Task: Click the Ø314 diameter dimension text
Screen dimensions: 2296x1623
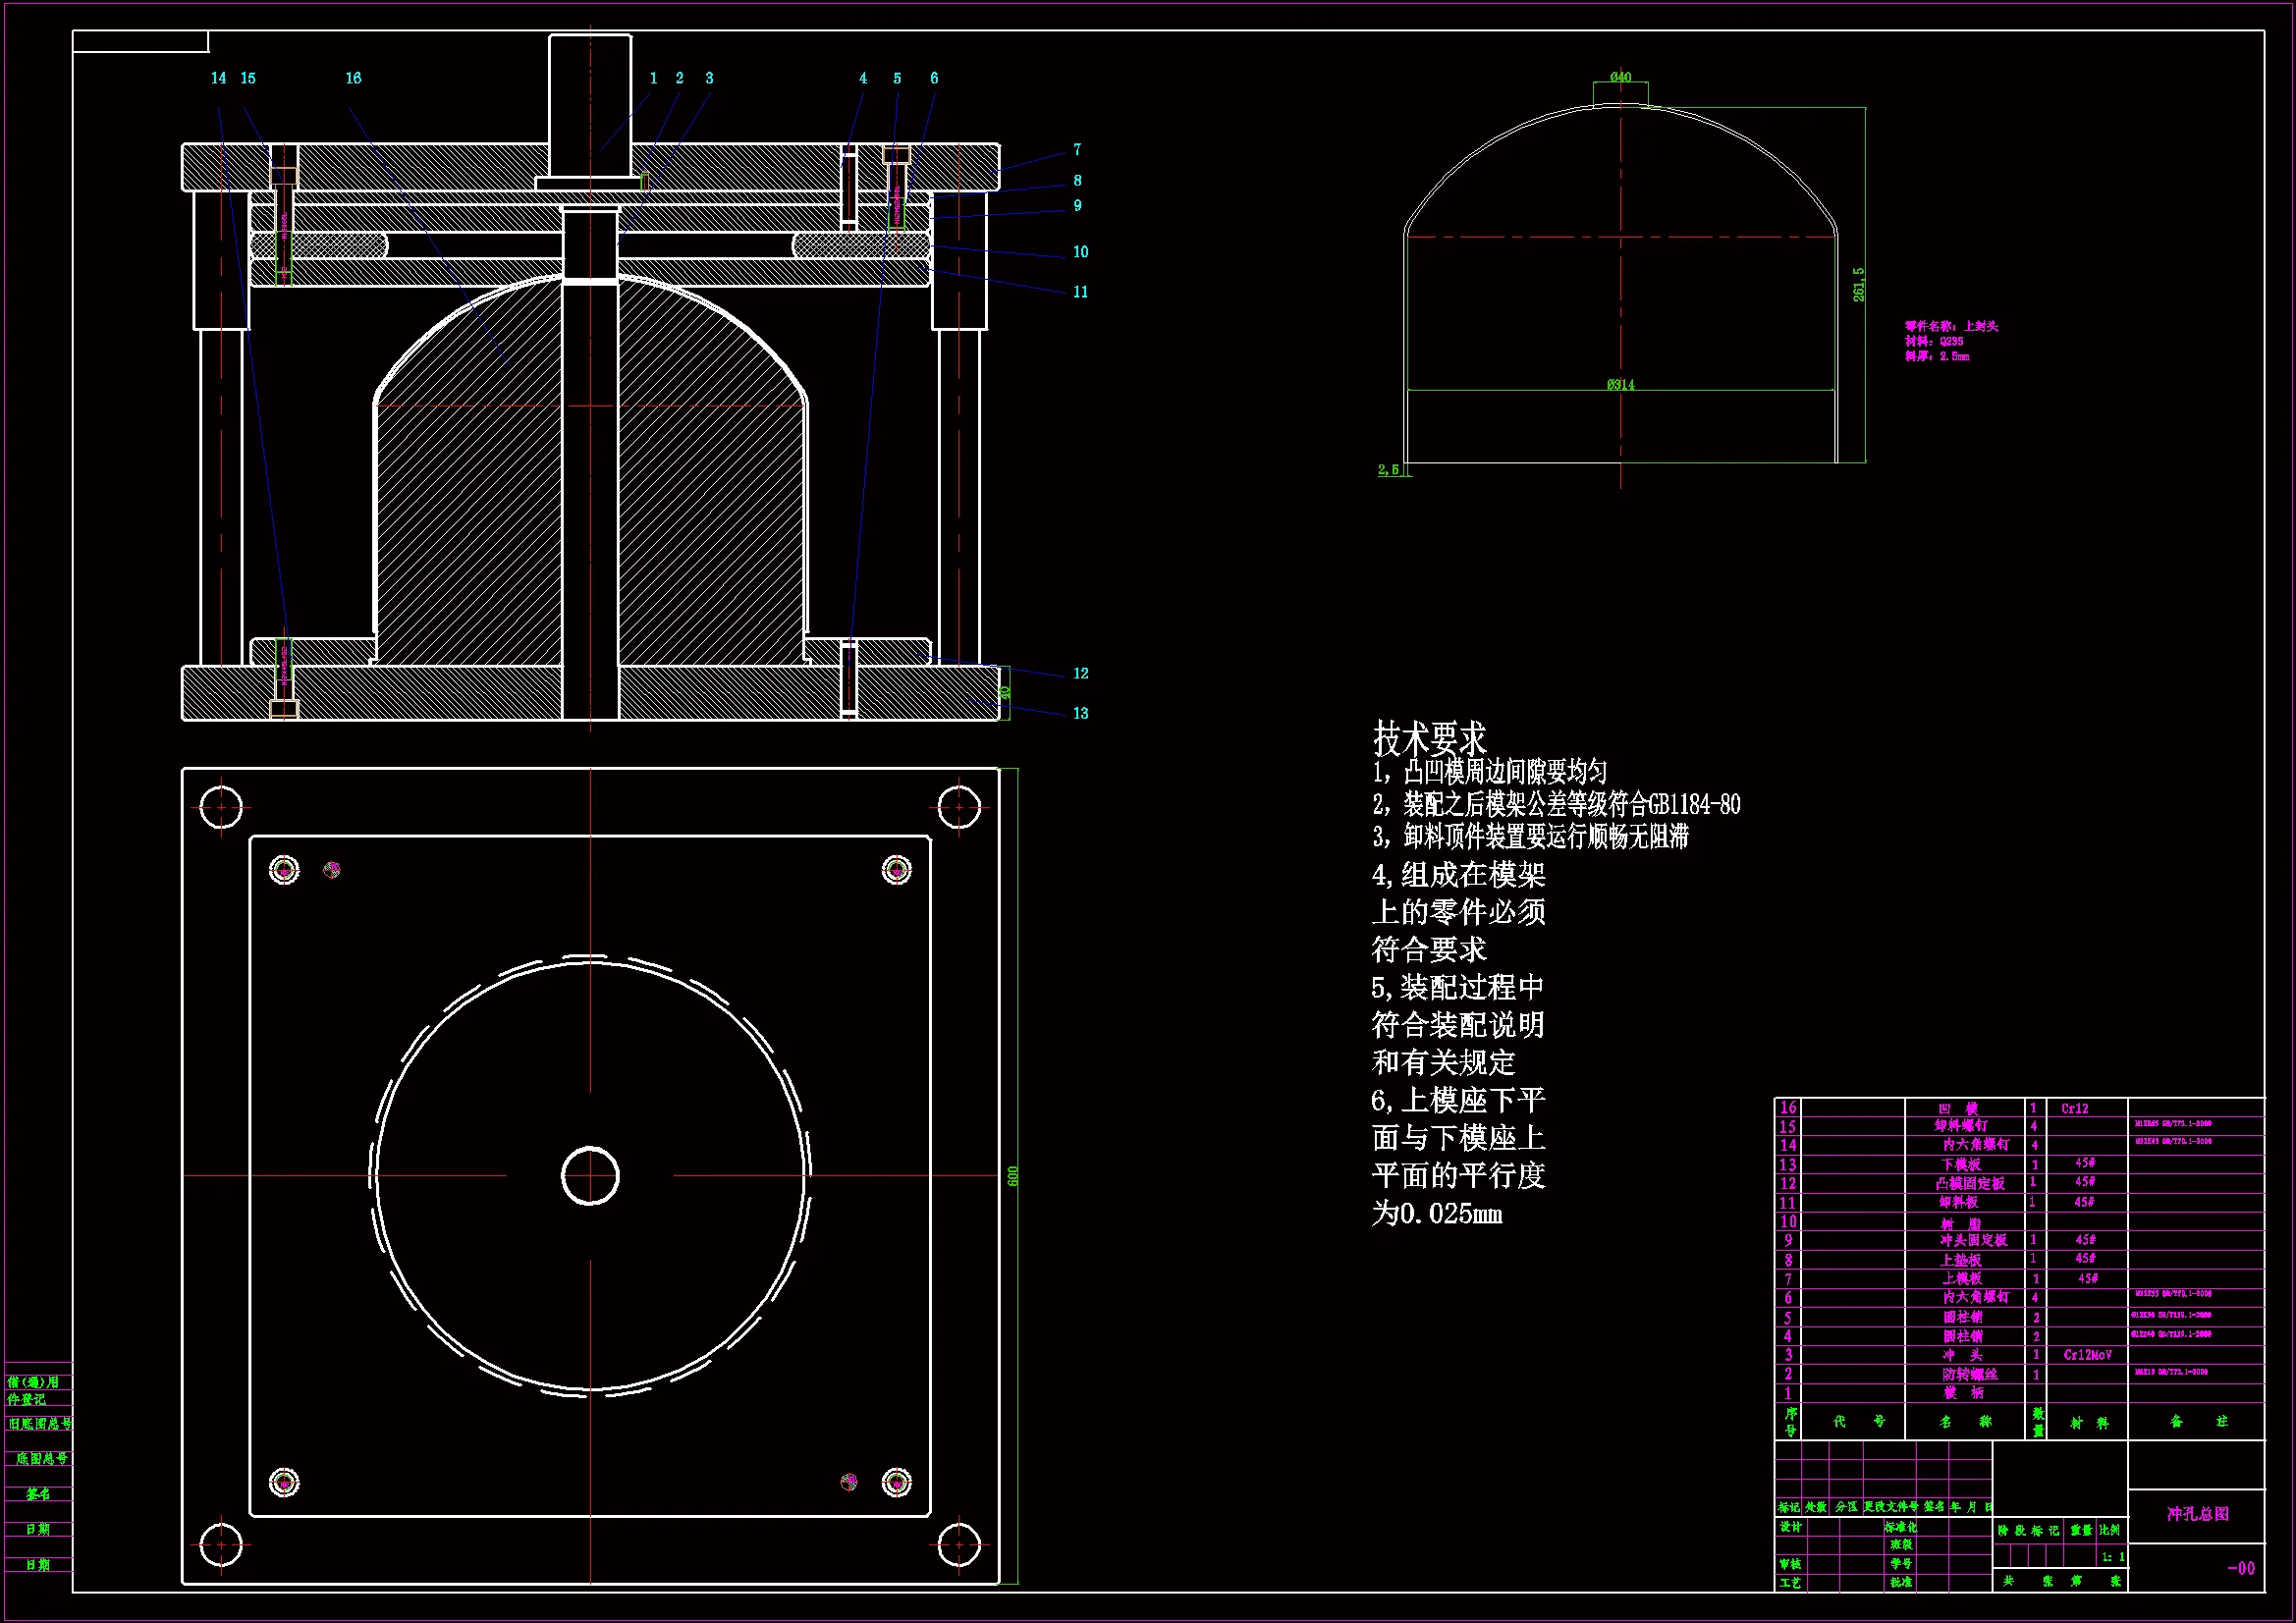Action: coord(1620,384)
